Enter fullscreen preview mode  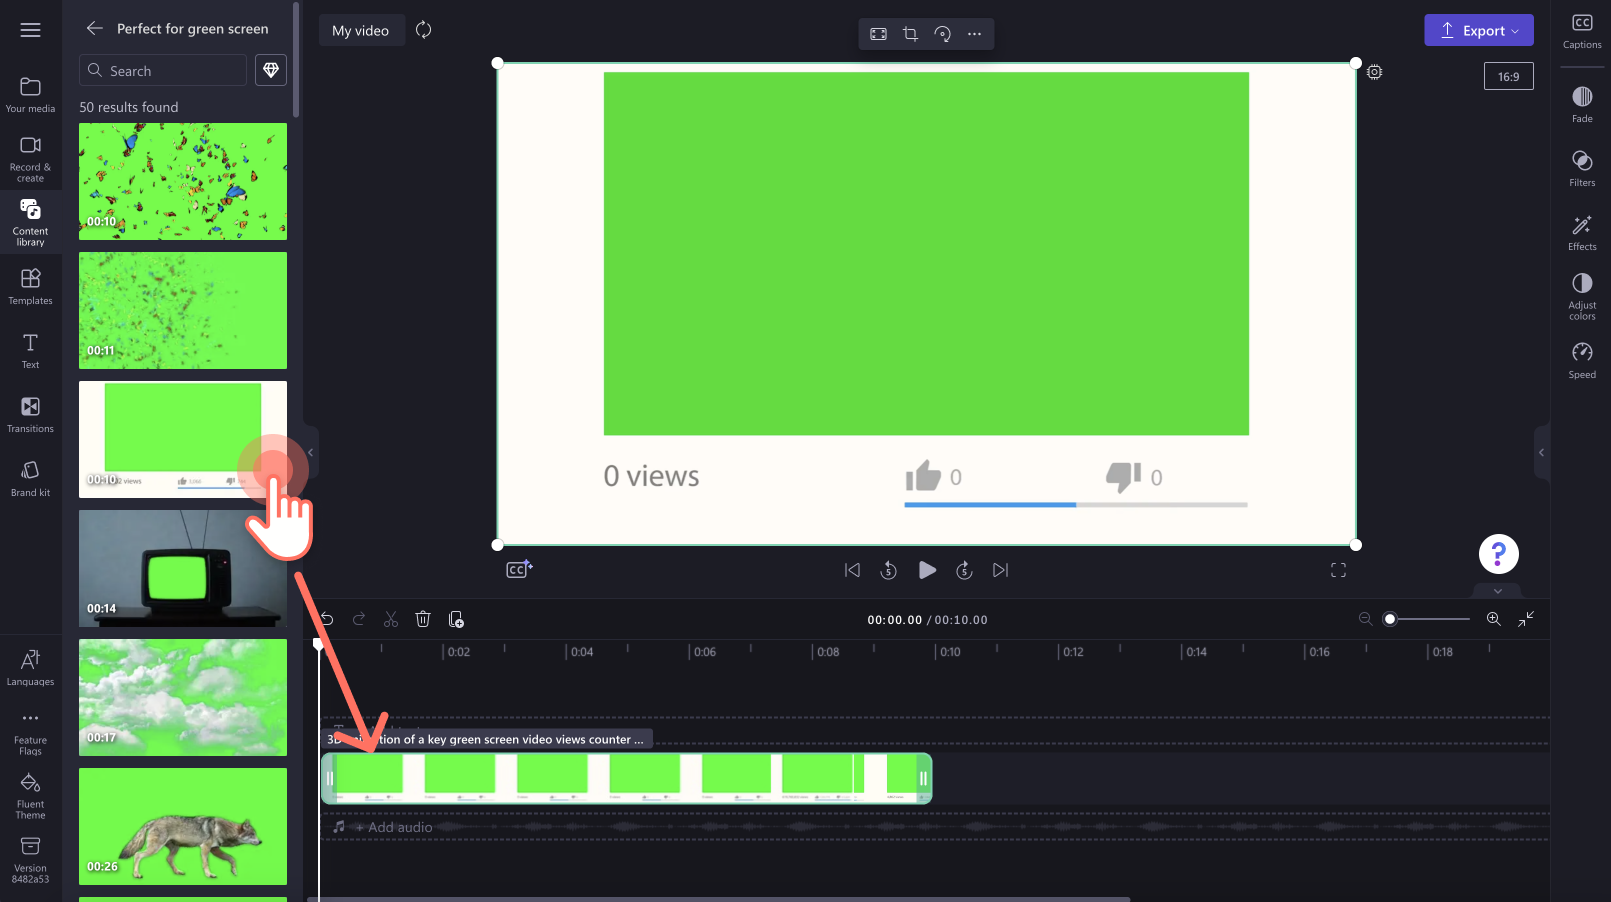pyautogui.click(x=1338, y=570)
